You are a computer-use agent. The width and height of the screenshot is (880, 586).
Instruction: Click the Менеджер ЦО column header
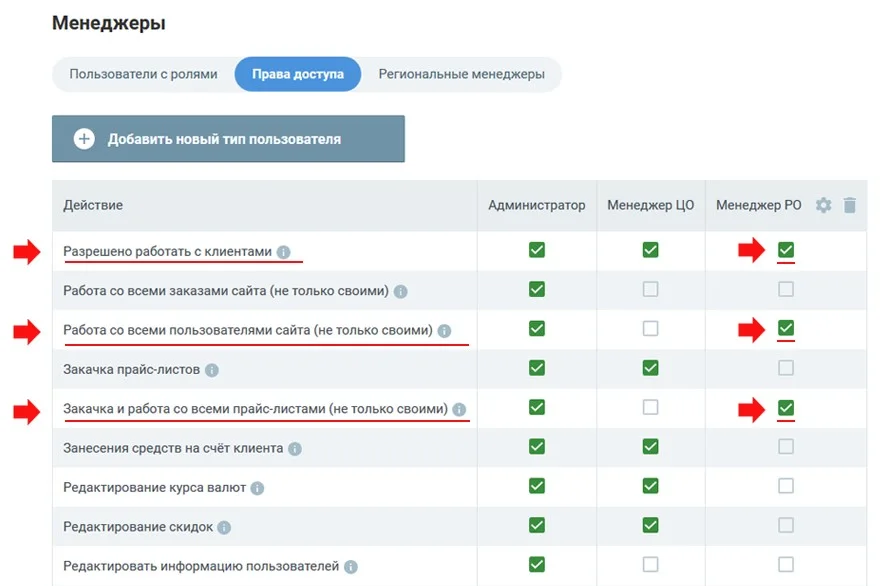(650, 205)
